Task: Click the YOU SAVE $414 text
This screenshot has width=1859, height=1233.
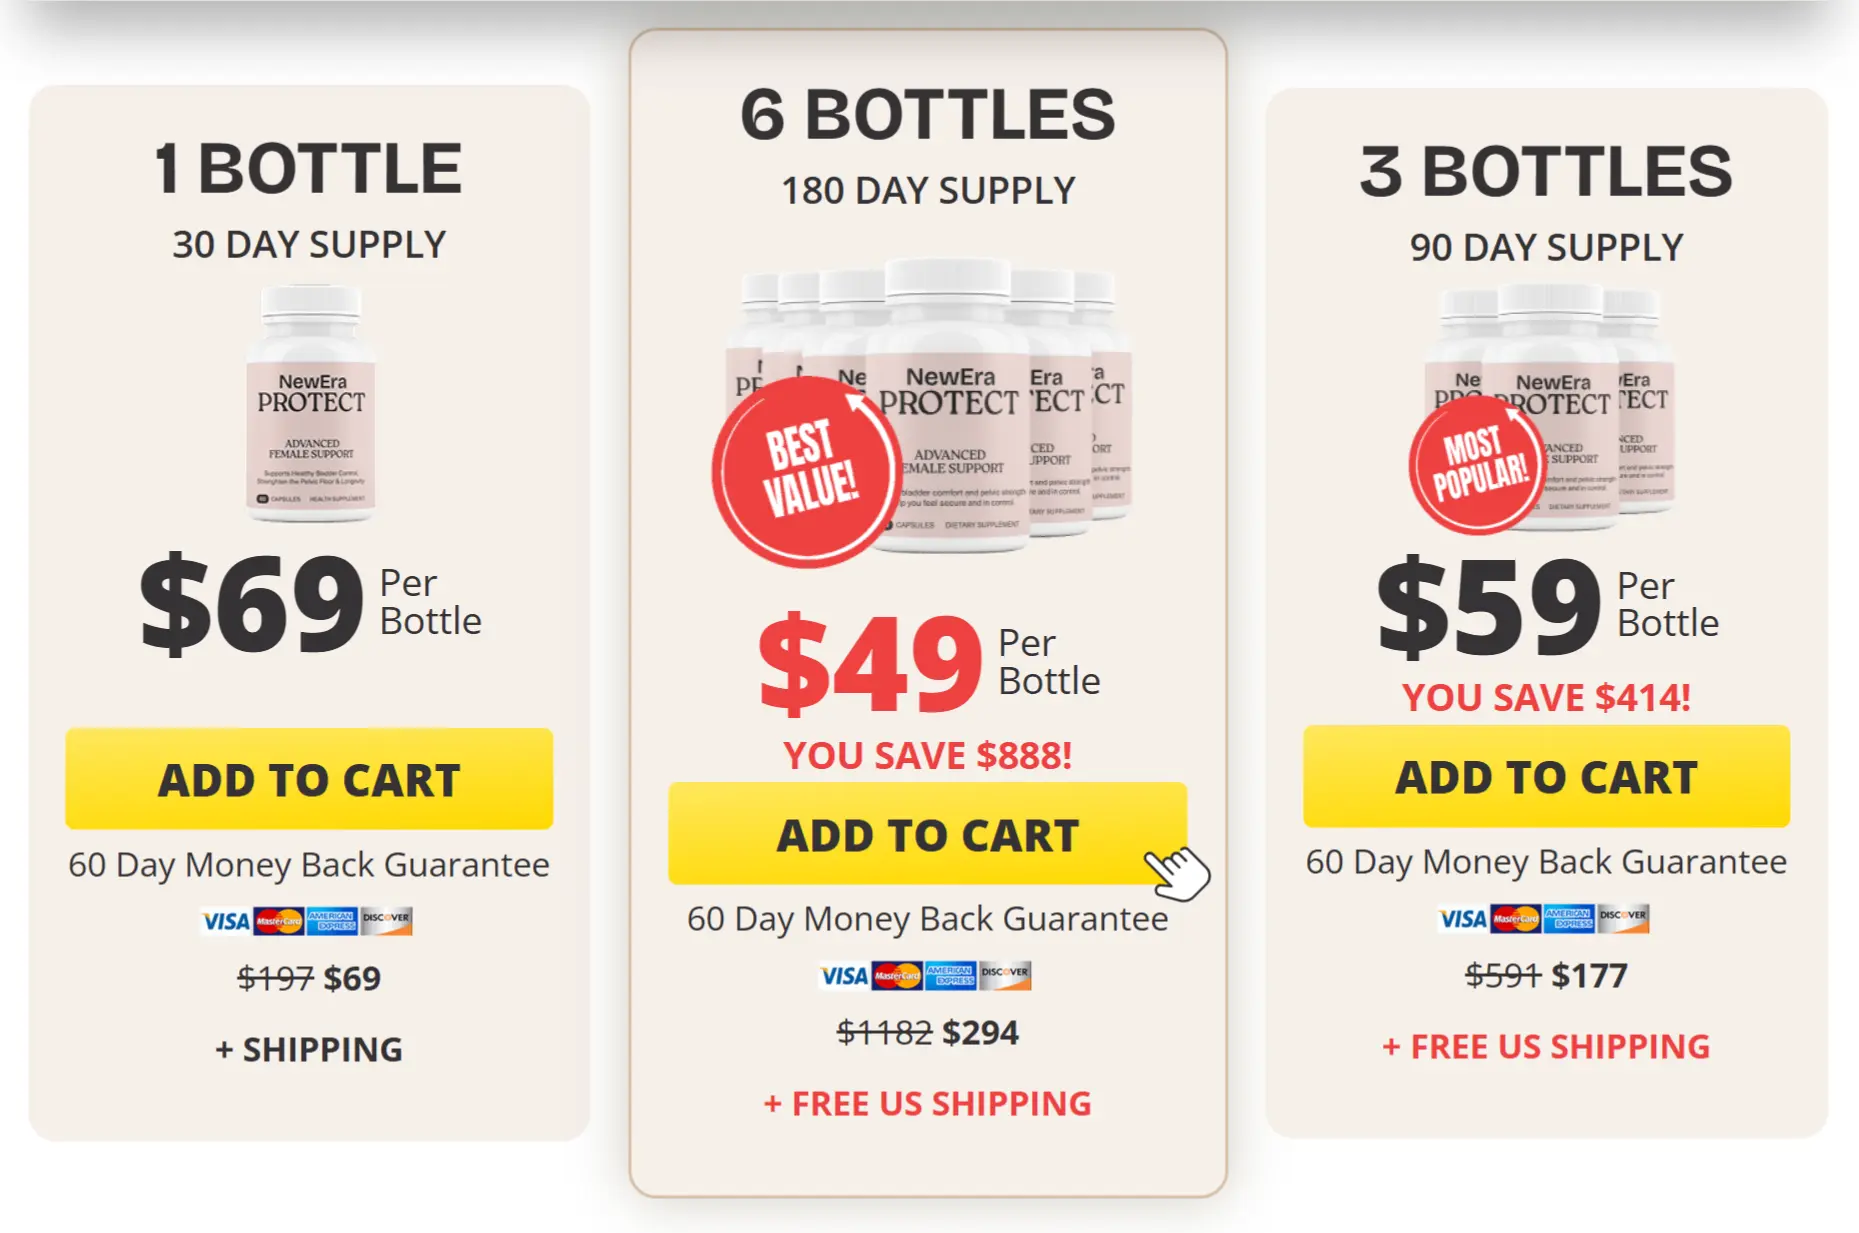Action: point(1548,699)
